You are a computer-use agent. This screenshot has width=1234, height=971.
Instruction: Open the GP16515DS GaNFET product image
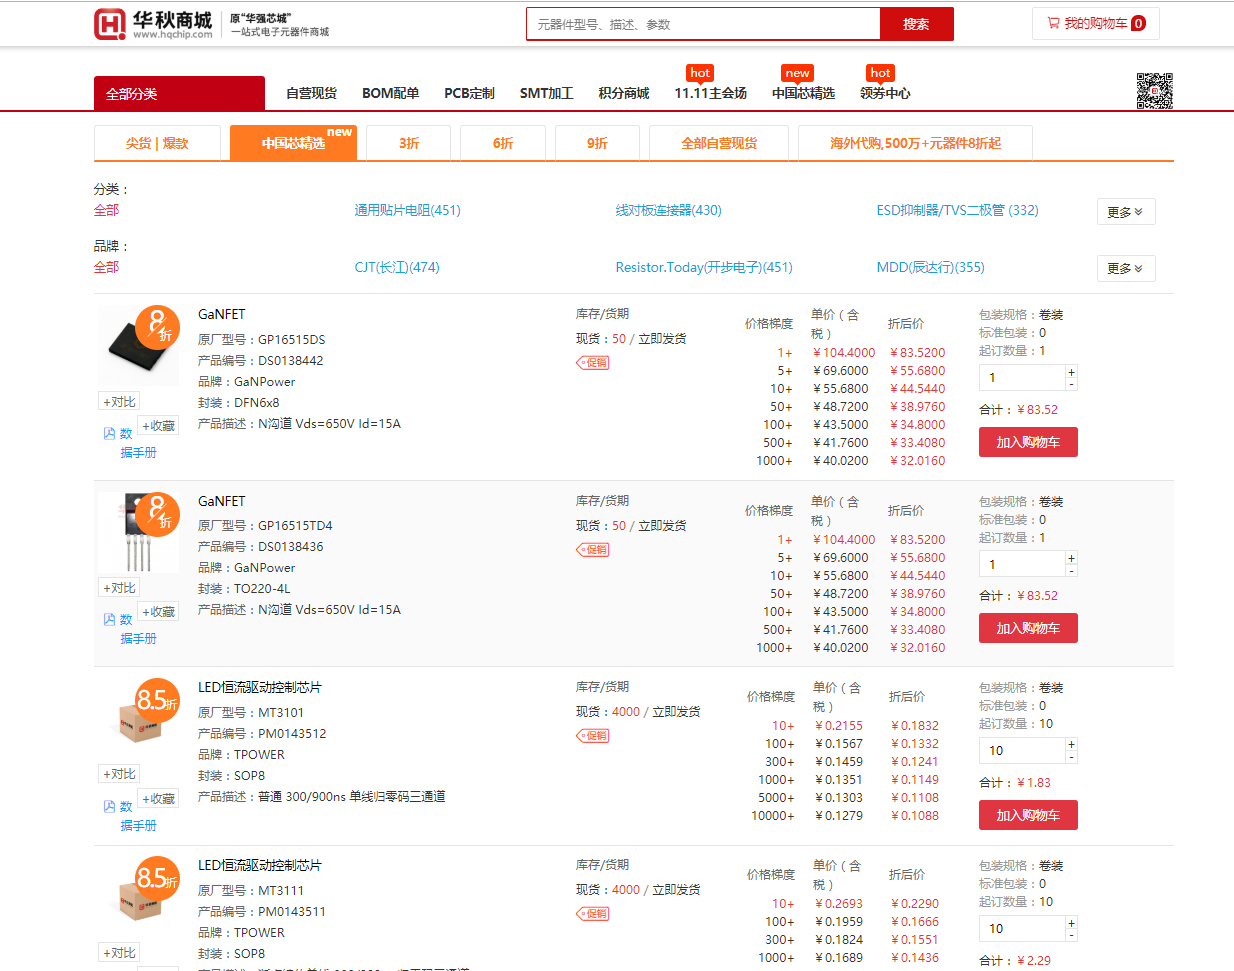[x=138, y=346]
